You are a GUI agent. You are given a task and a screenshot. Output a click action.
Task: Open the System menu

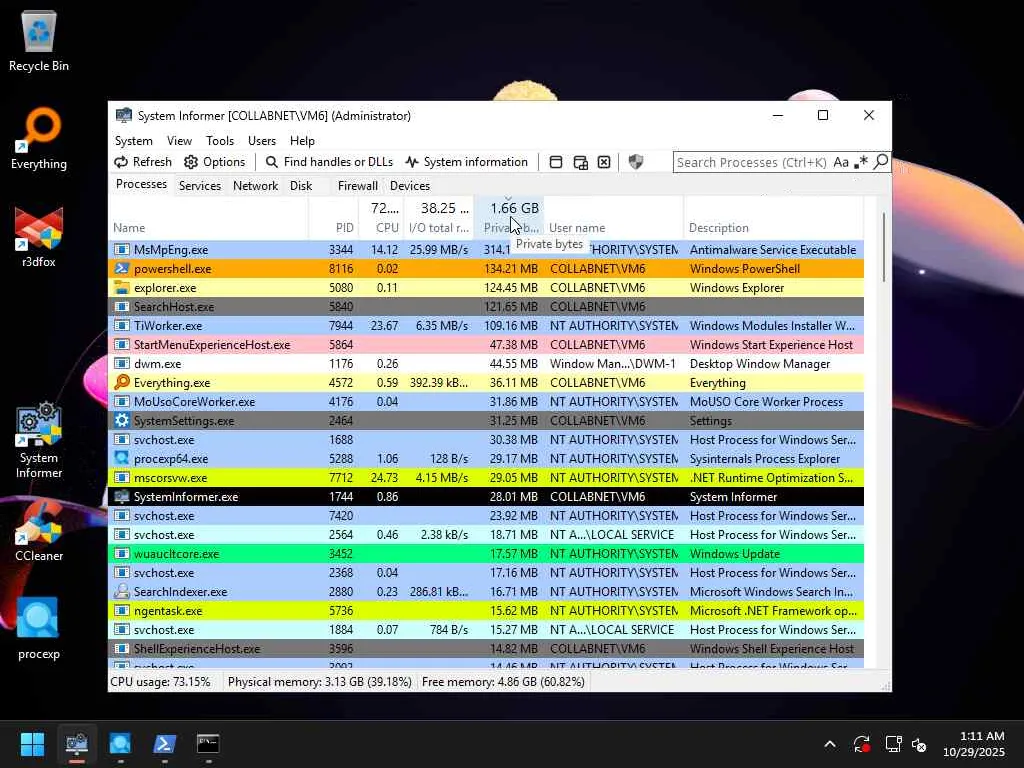coord(134,140)
